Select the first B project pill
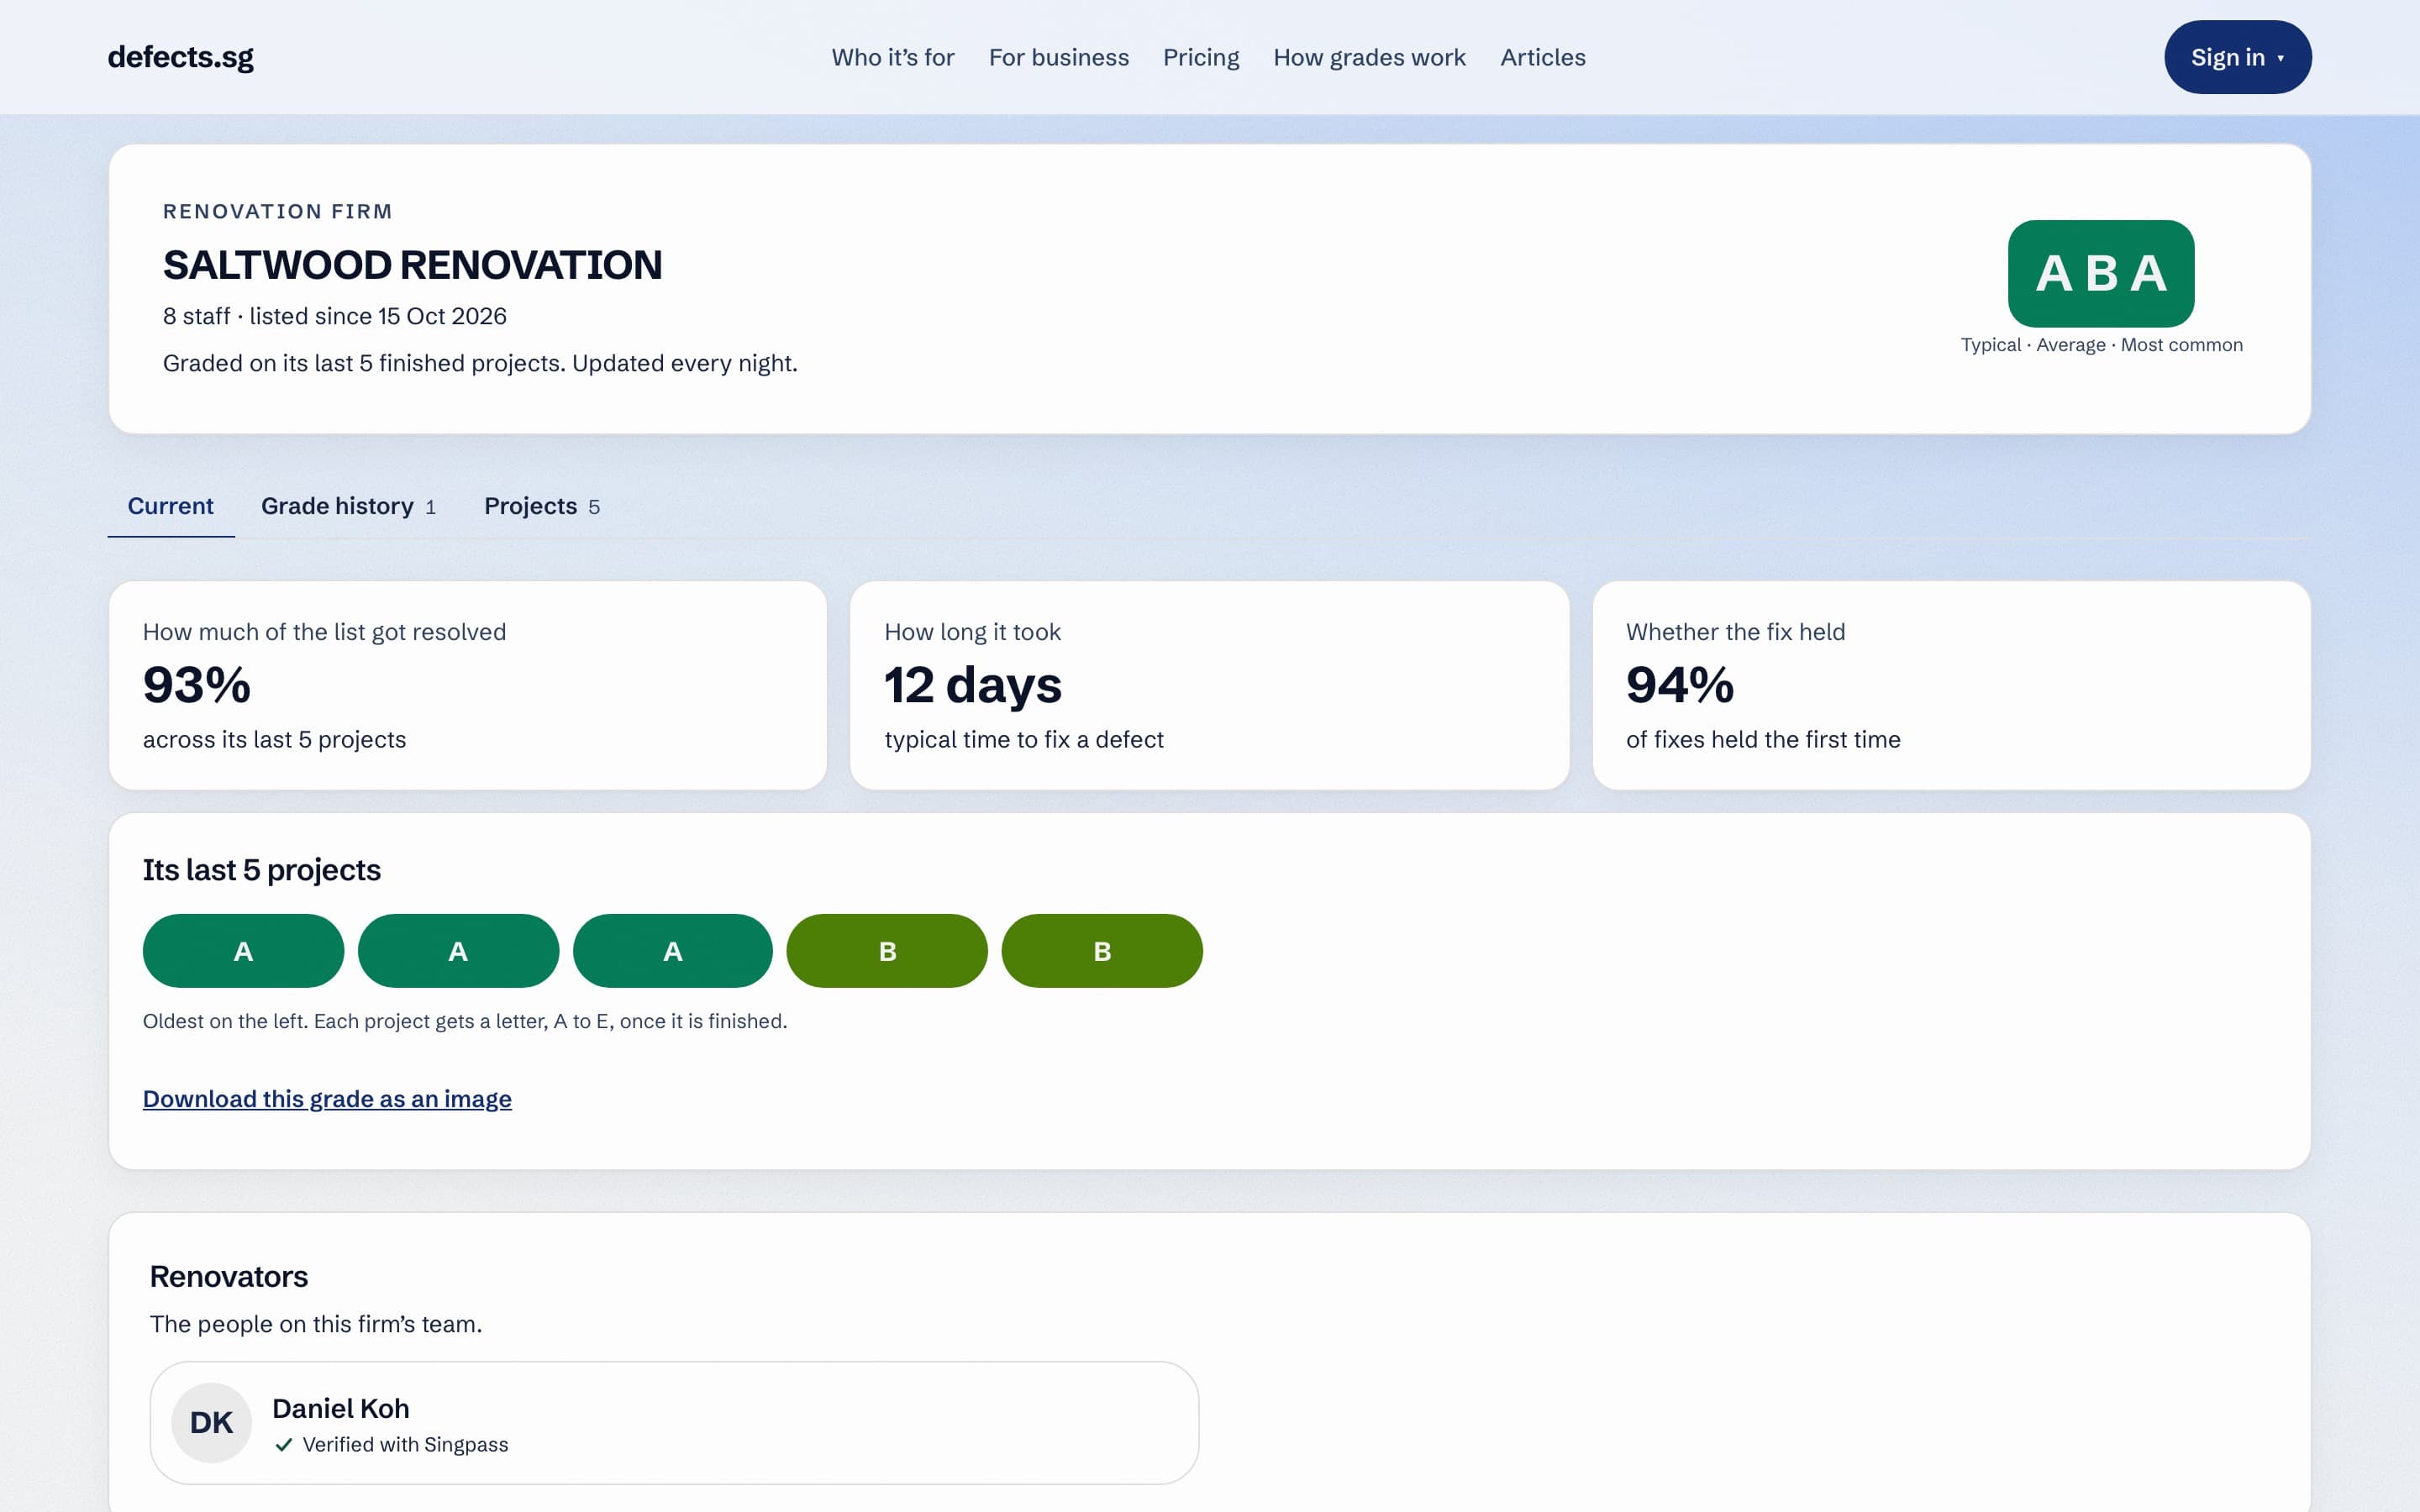Viewport: 2420px width, 1512px height. (x=887, y=951)
